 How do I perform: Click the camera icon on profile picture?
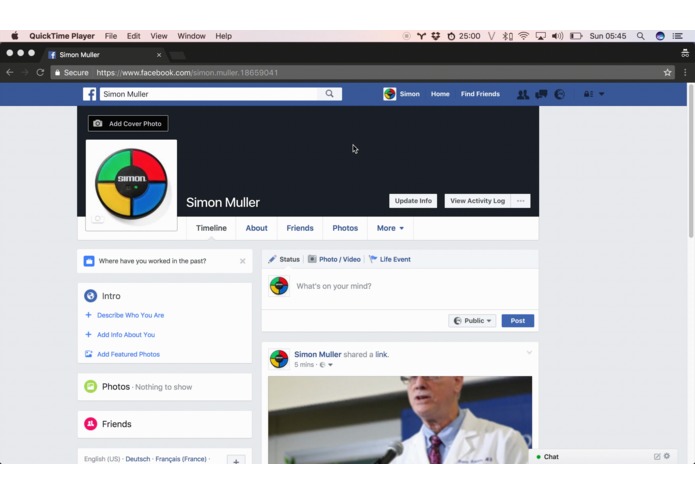pyautogui.click(x=98, y=219)
